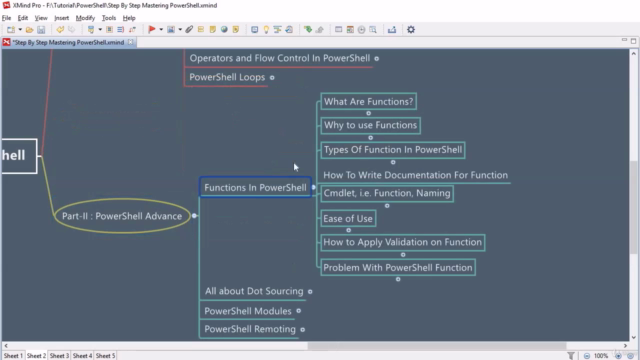This screenshot has width=640, height=360.
Task: Click the Label icon in the toolbar
Action: click(201, 29)
